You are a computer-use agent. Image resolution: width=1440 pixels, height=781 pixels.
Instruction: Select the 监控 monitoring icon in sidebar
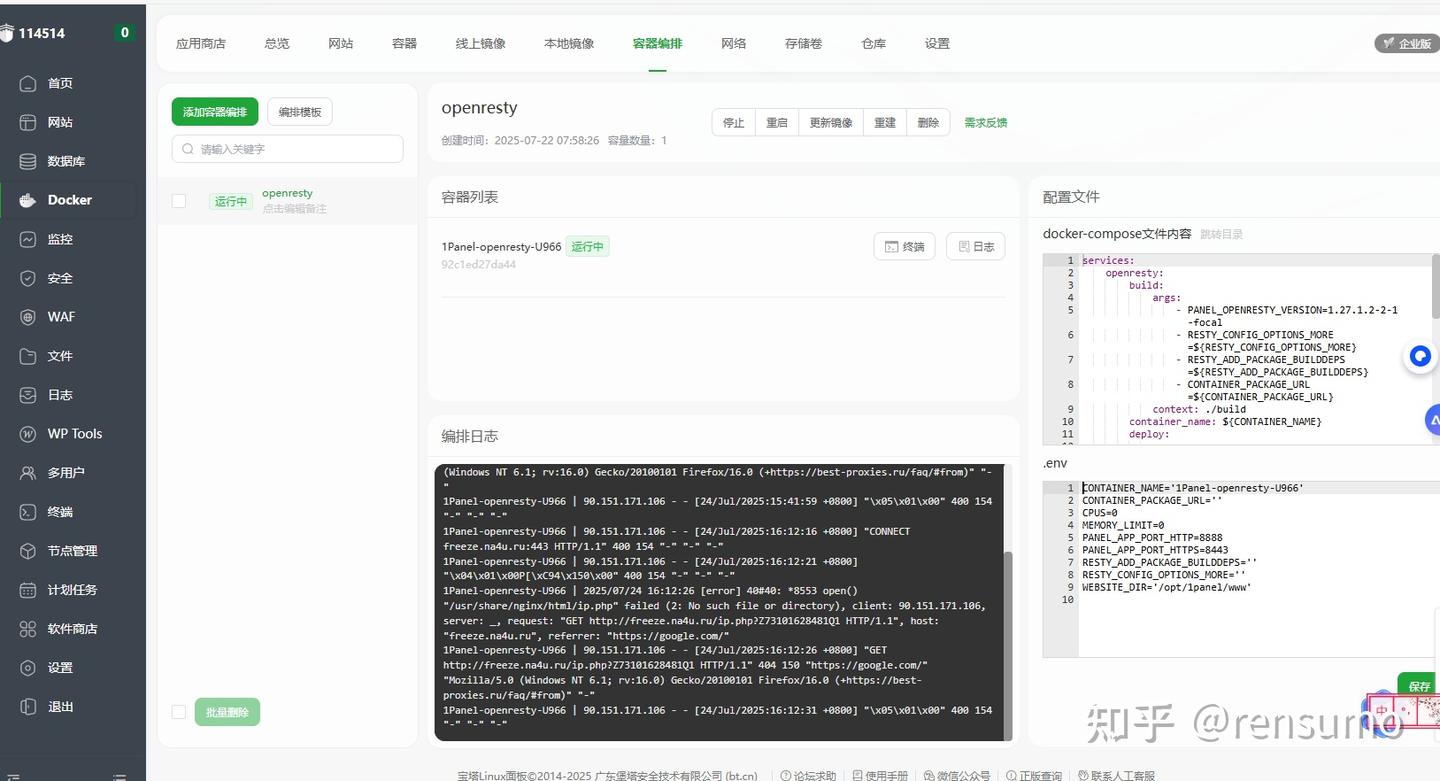[28, 238]
